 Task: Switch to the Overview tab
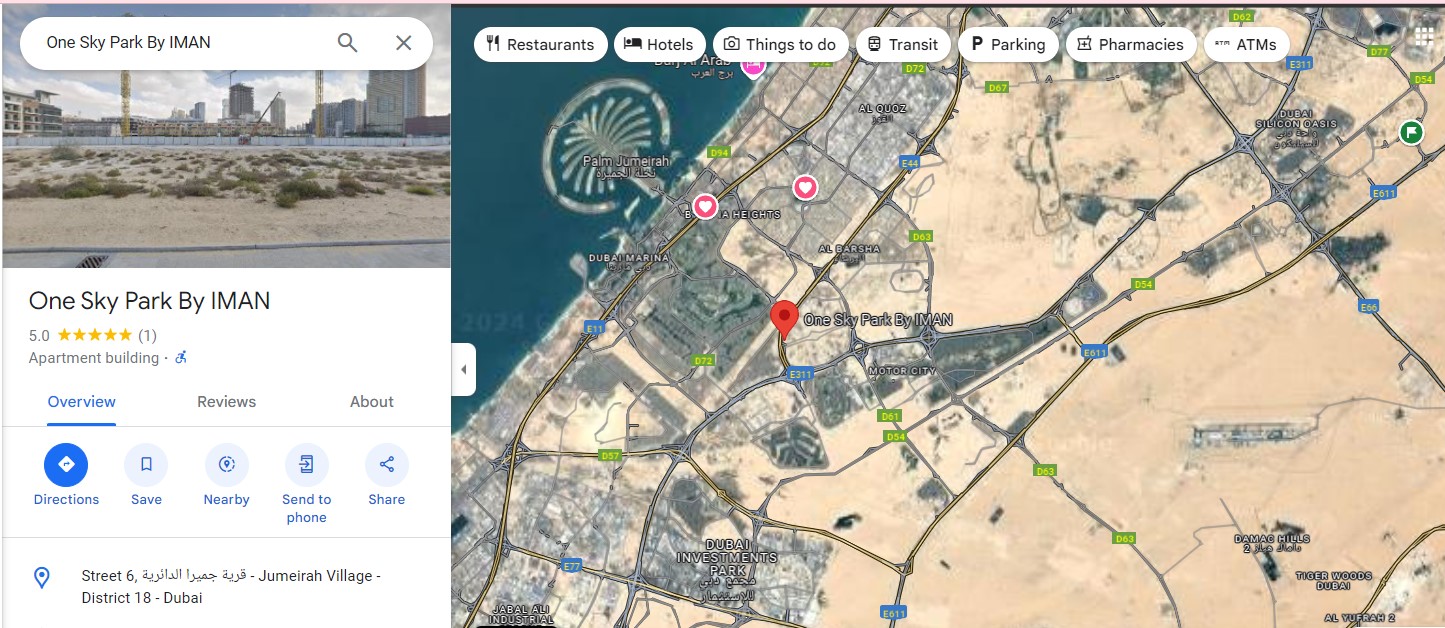(x=82, y=402)
